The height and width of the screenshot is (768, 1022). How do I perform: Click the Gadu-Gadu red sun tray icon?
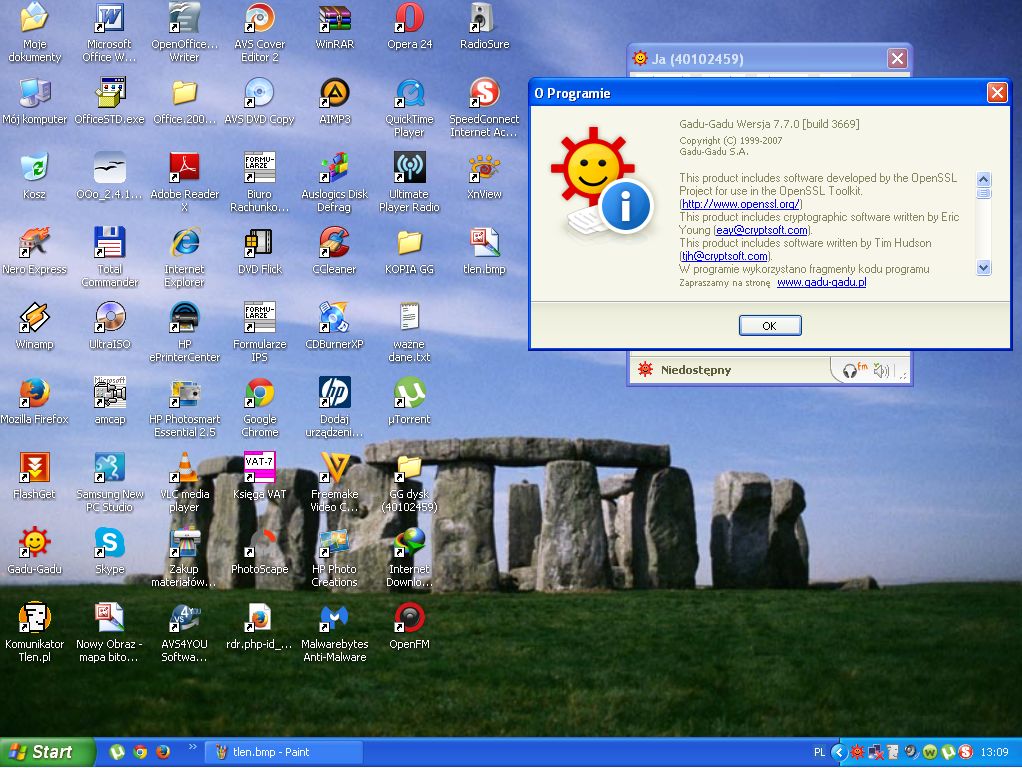pos(857,752)
